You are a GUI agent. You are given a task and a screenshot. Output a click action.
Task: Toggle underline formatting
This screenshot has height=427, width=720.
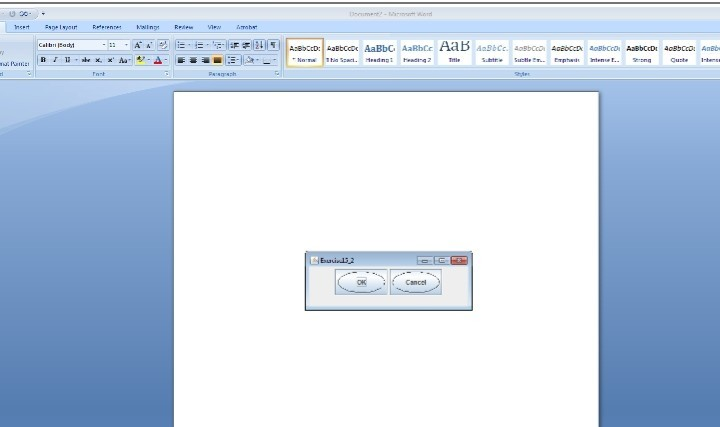tap(67, 60)
